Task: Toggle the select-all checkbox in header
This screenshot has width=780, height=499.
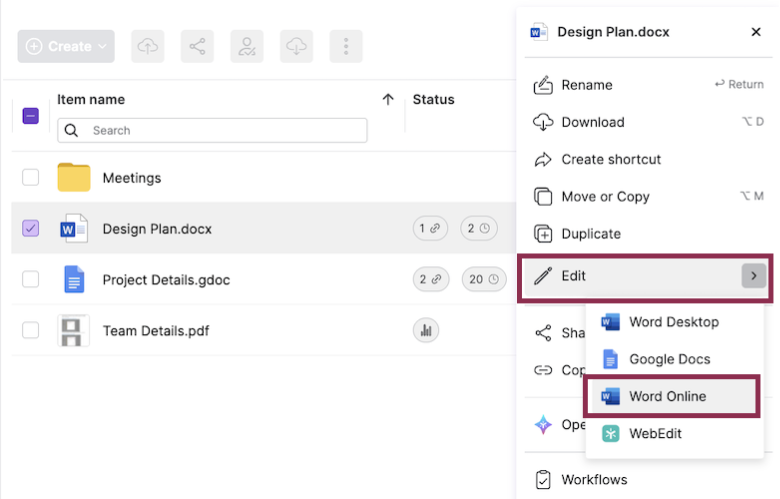Action: pos(30,116)
